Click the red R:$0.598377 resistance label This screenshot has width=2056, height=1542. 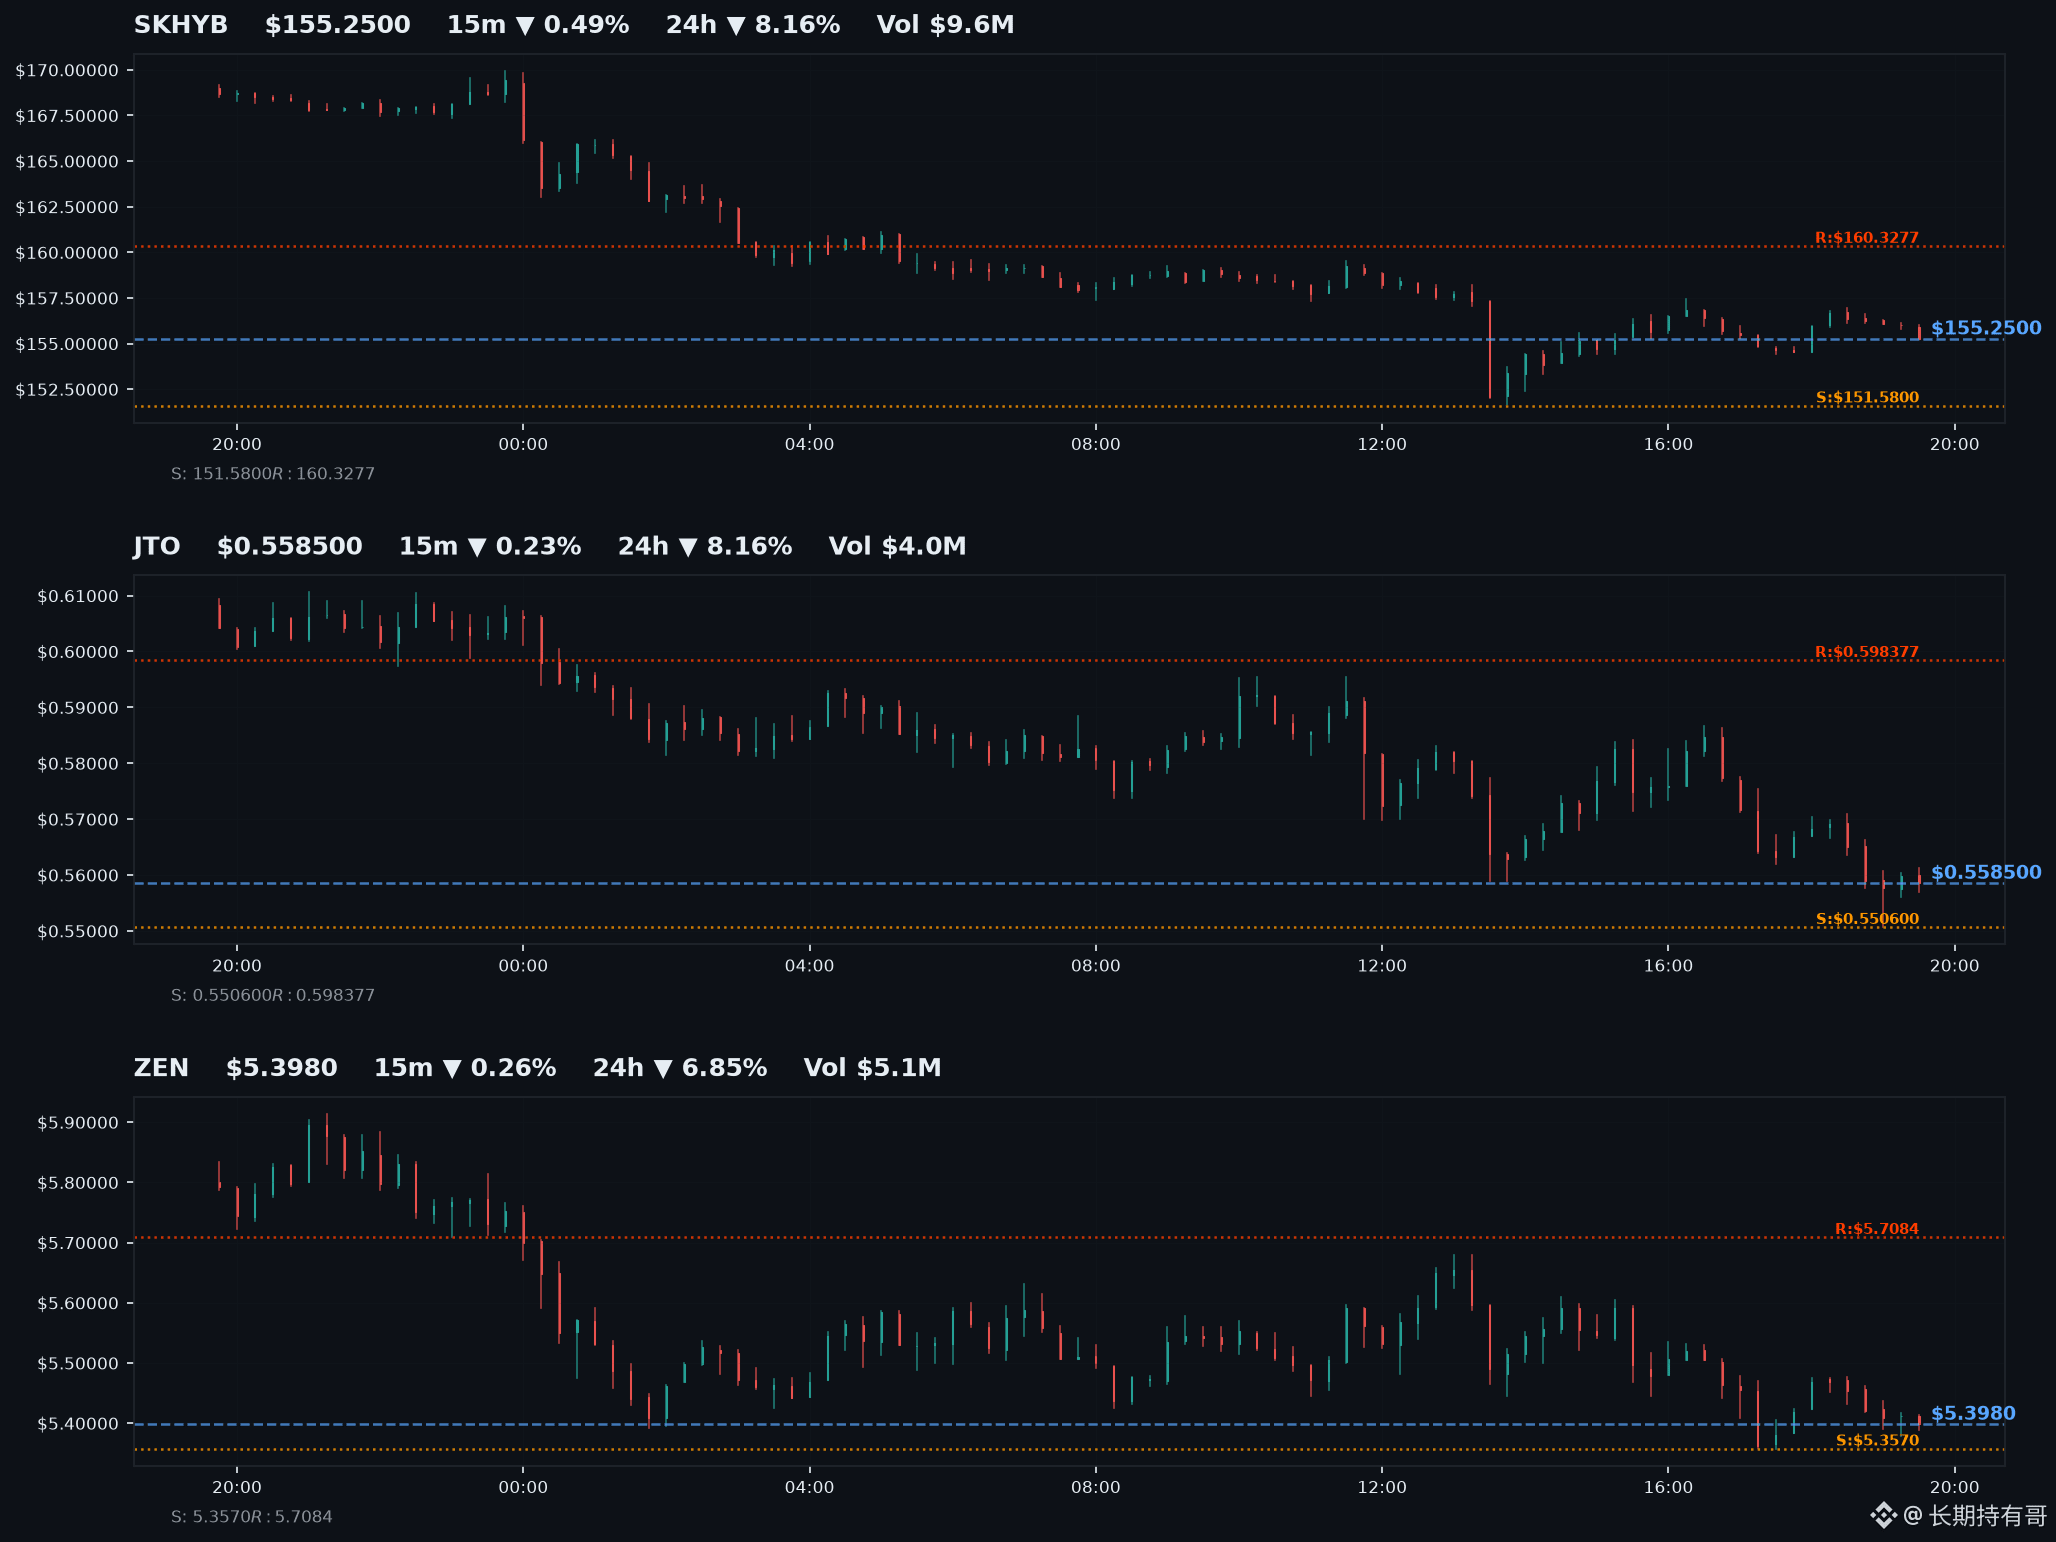click(1867, 652)
